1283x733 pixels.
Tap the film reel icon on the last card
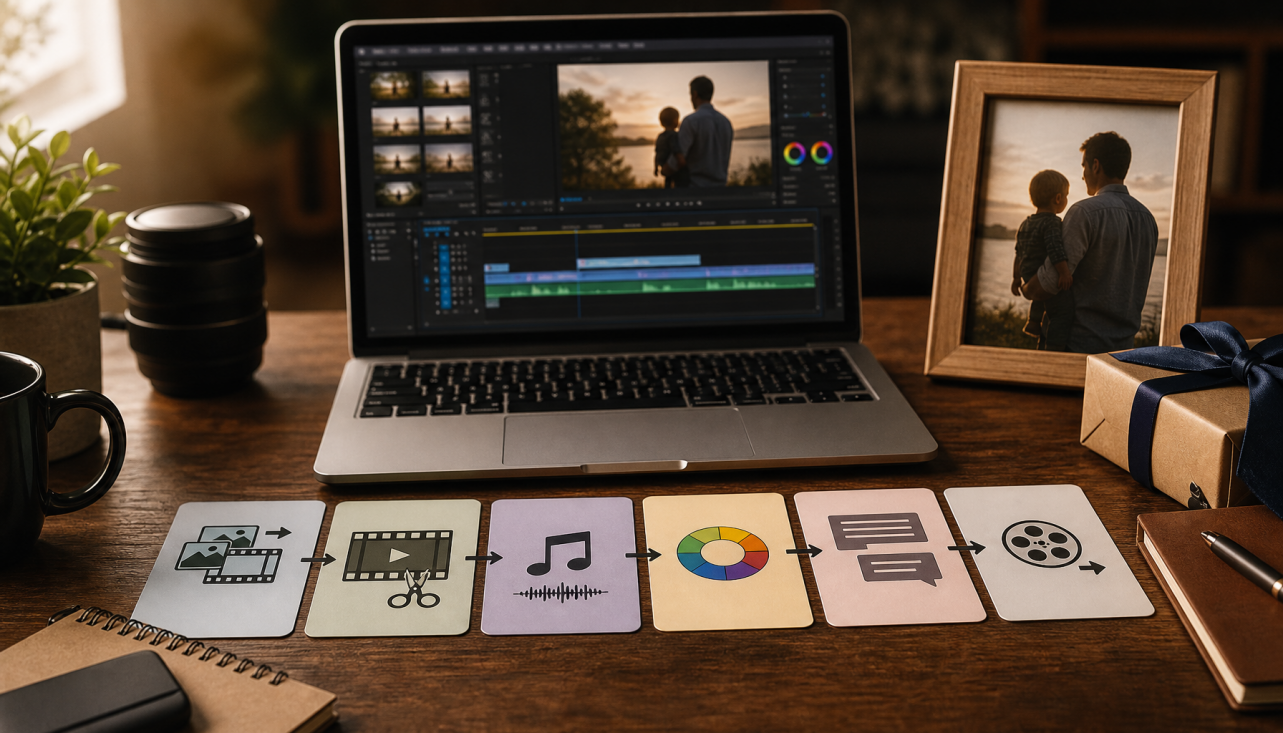[1043, 543]
